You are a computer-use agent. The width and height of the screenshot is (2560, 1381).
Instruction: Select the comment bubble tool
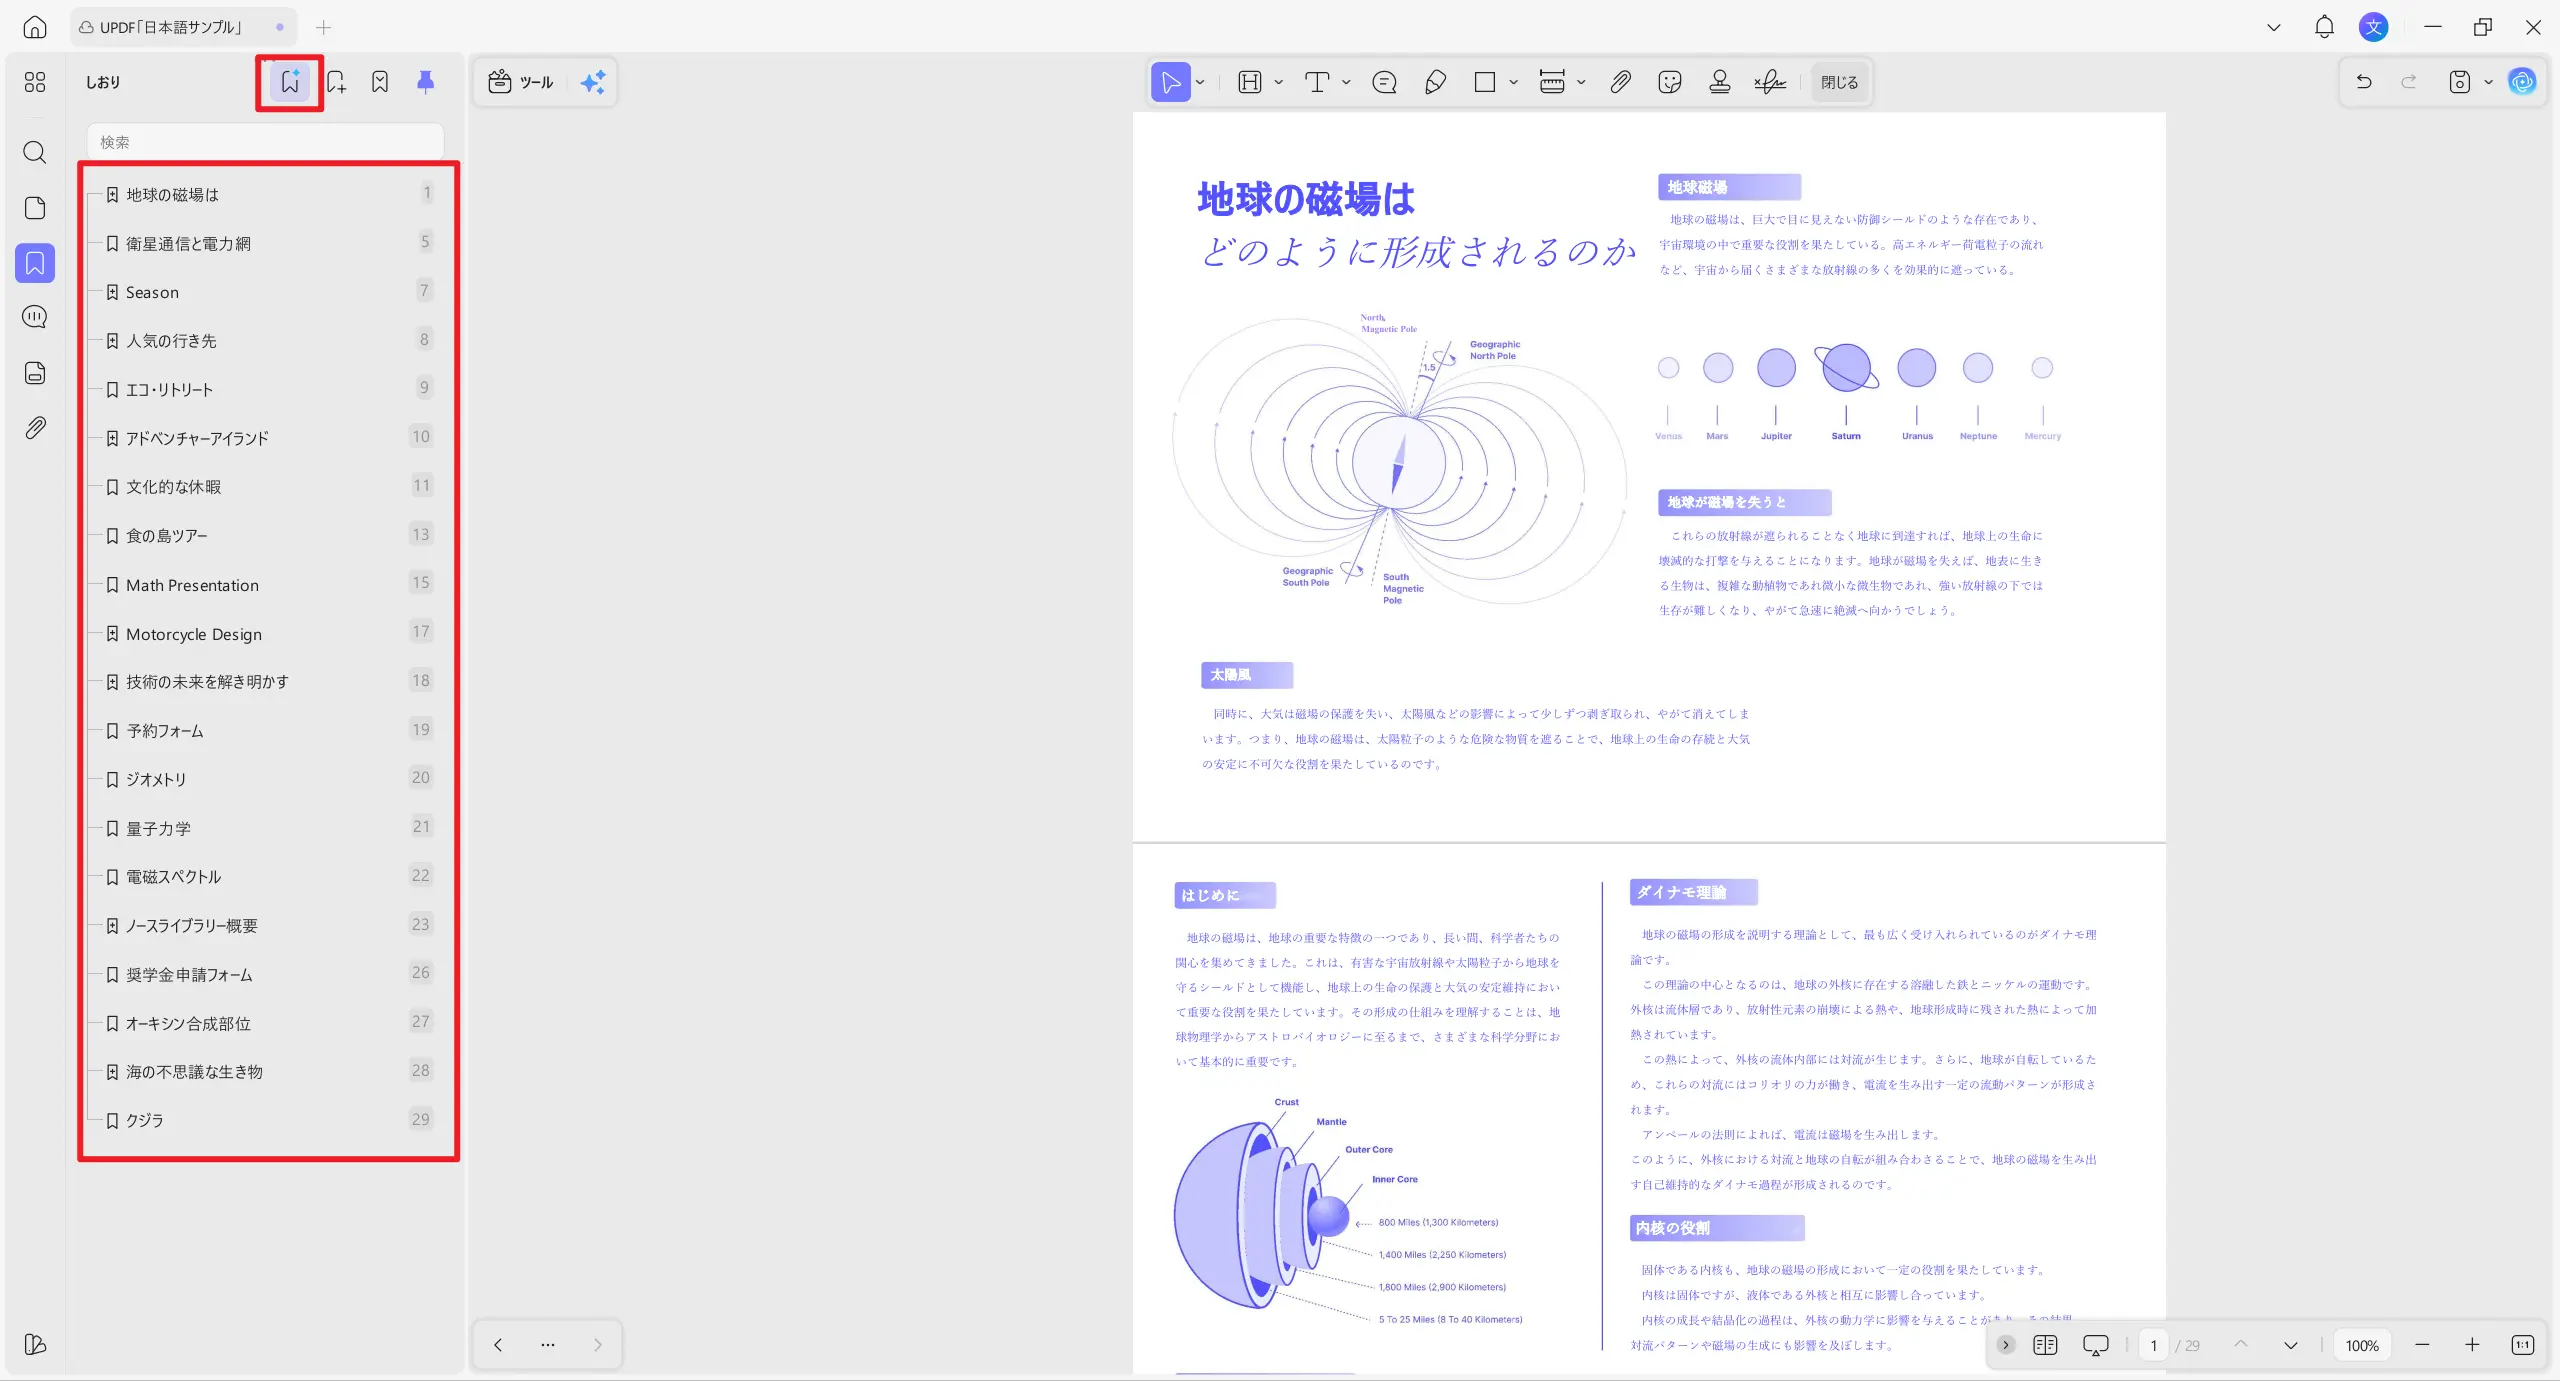click(1384, 82)
